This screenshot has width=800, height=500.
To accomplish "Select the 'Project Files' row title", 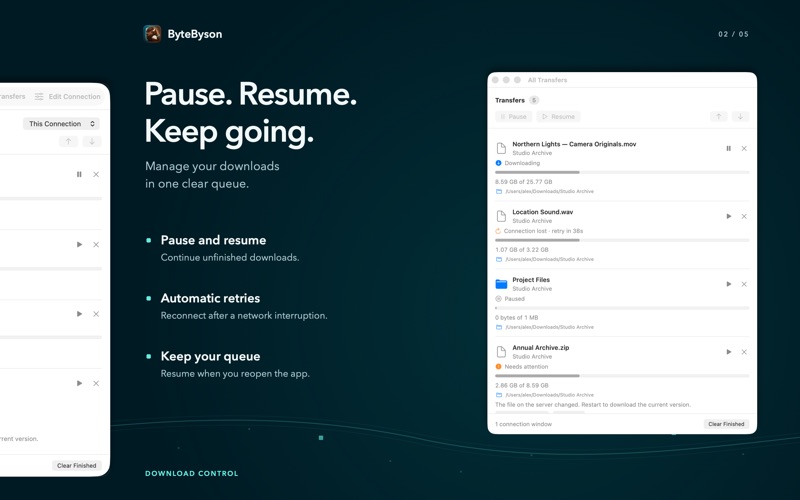I will pos(531,280).
